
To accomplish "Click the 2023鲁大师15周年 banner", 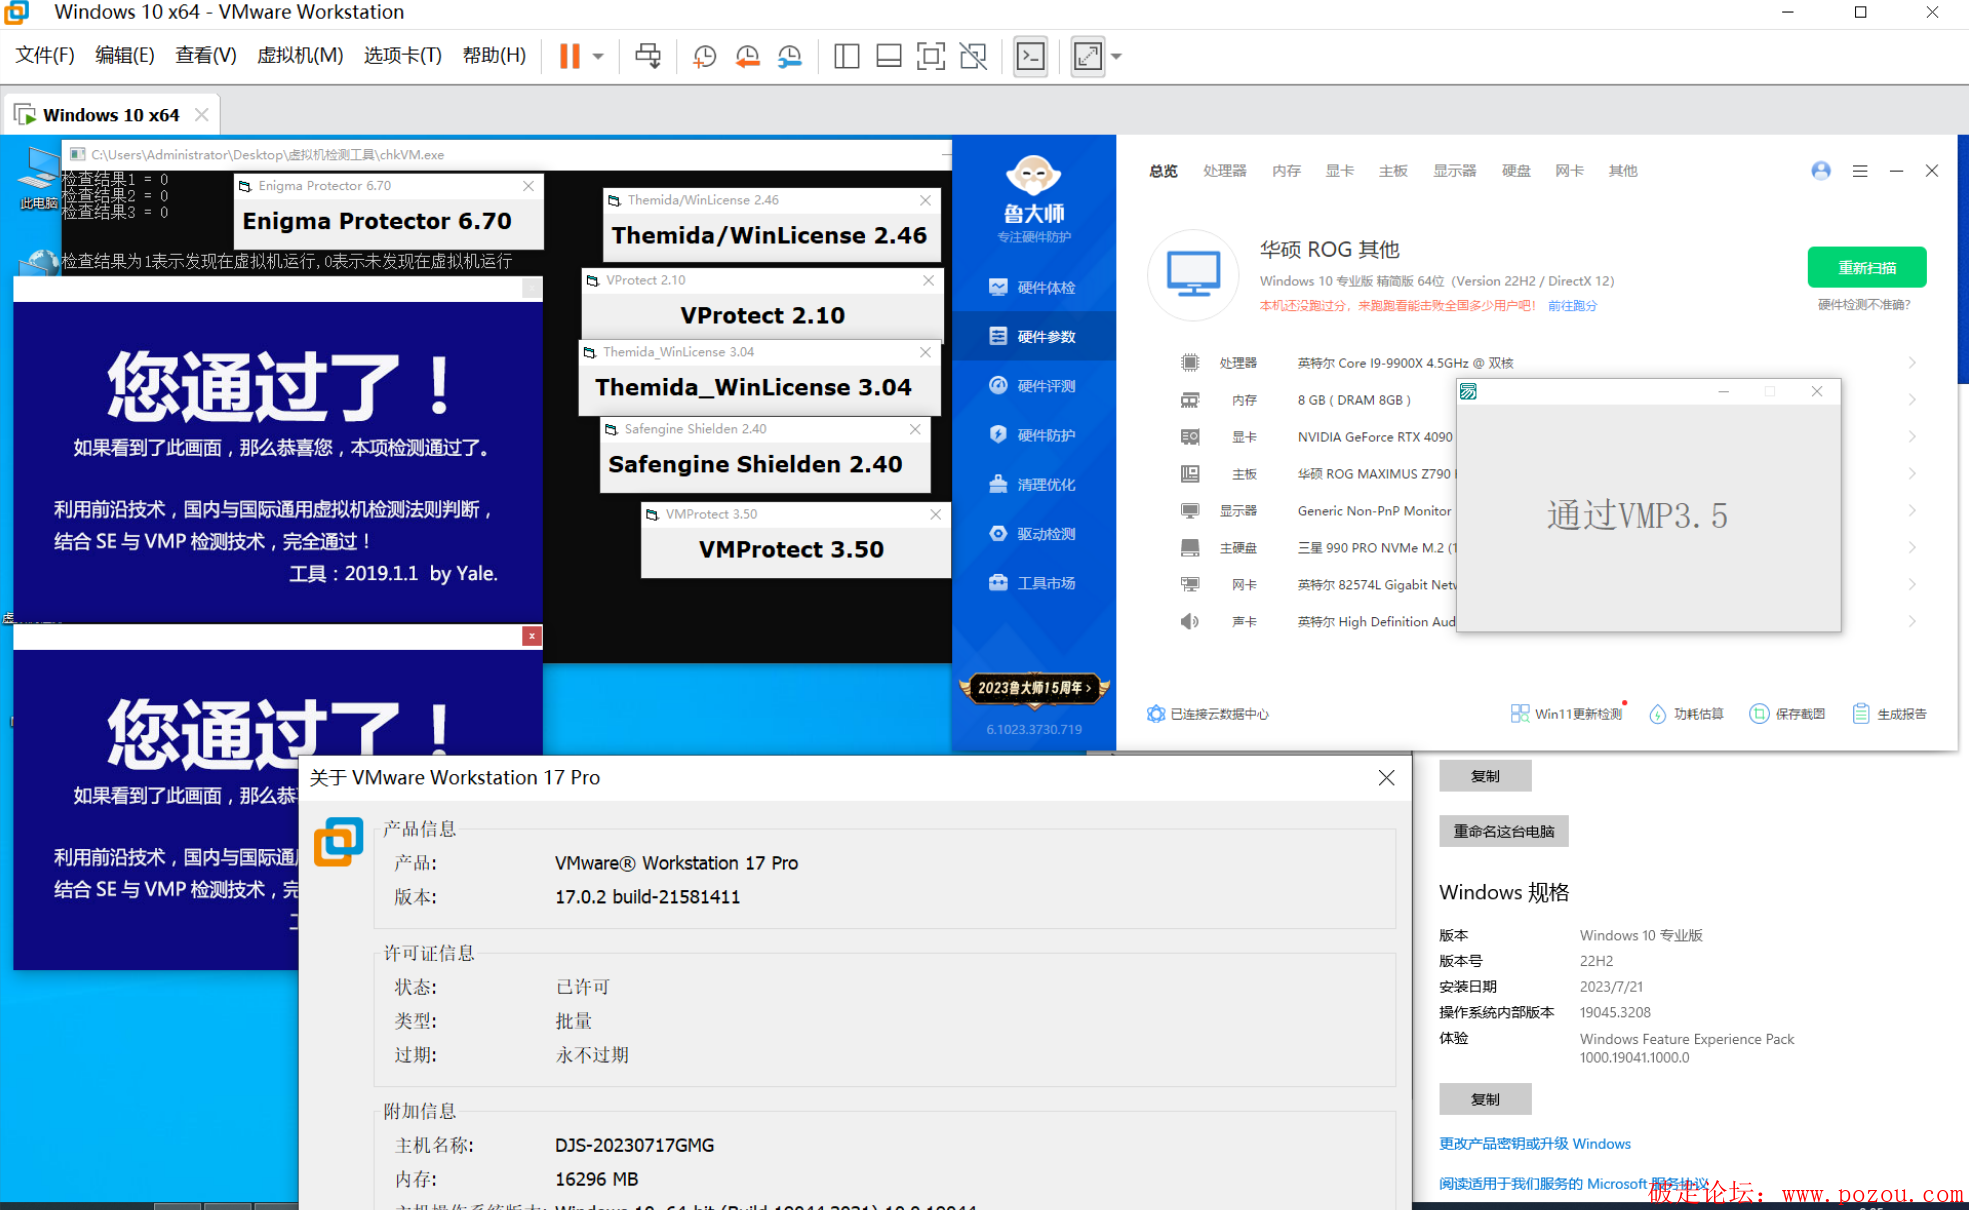I will 1034,688.
